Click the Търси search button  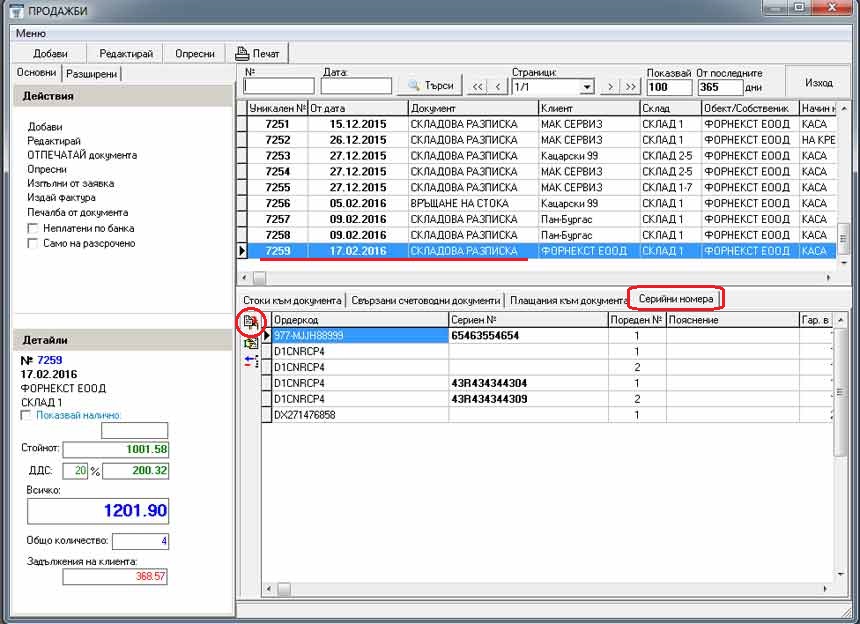click(431, 86)
